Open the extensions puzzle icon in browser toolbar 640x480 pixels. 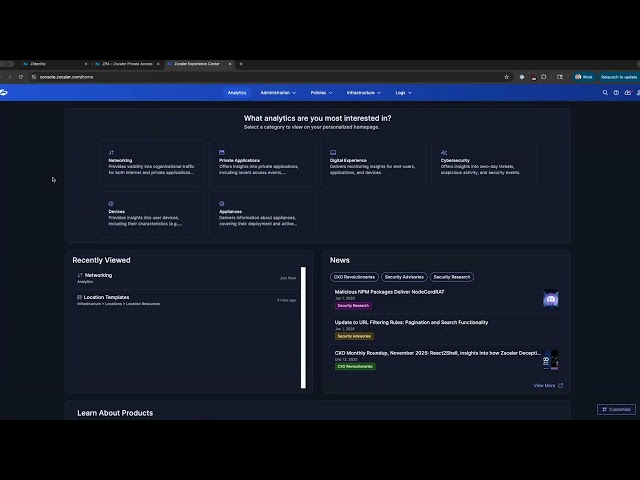coord(544,77)
